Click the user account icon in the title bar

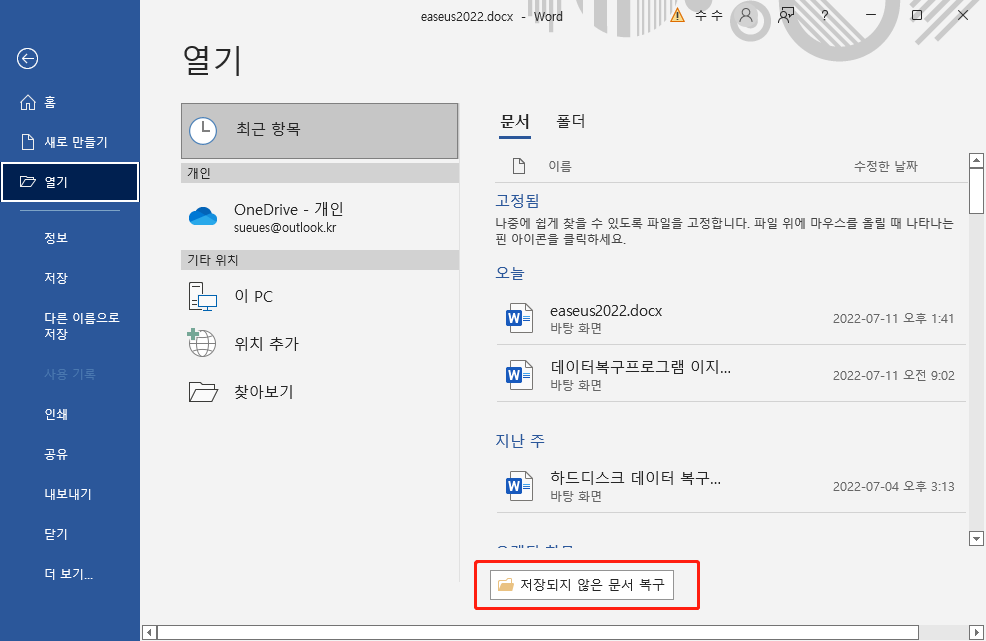click(x=745, y=17)
